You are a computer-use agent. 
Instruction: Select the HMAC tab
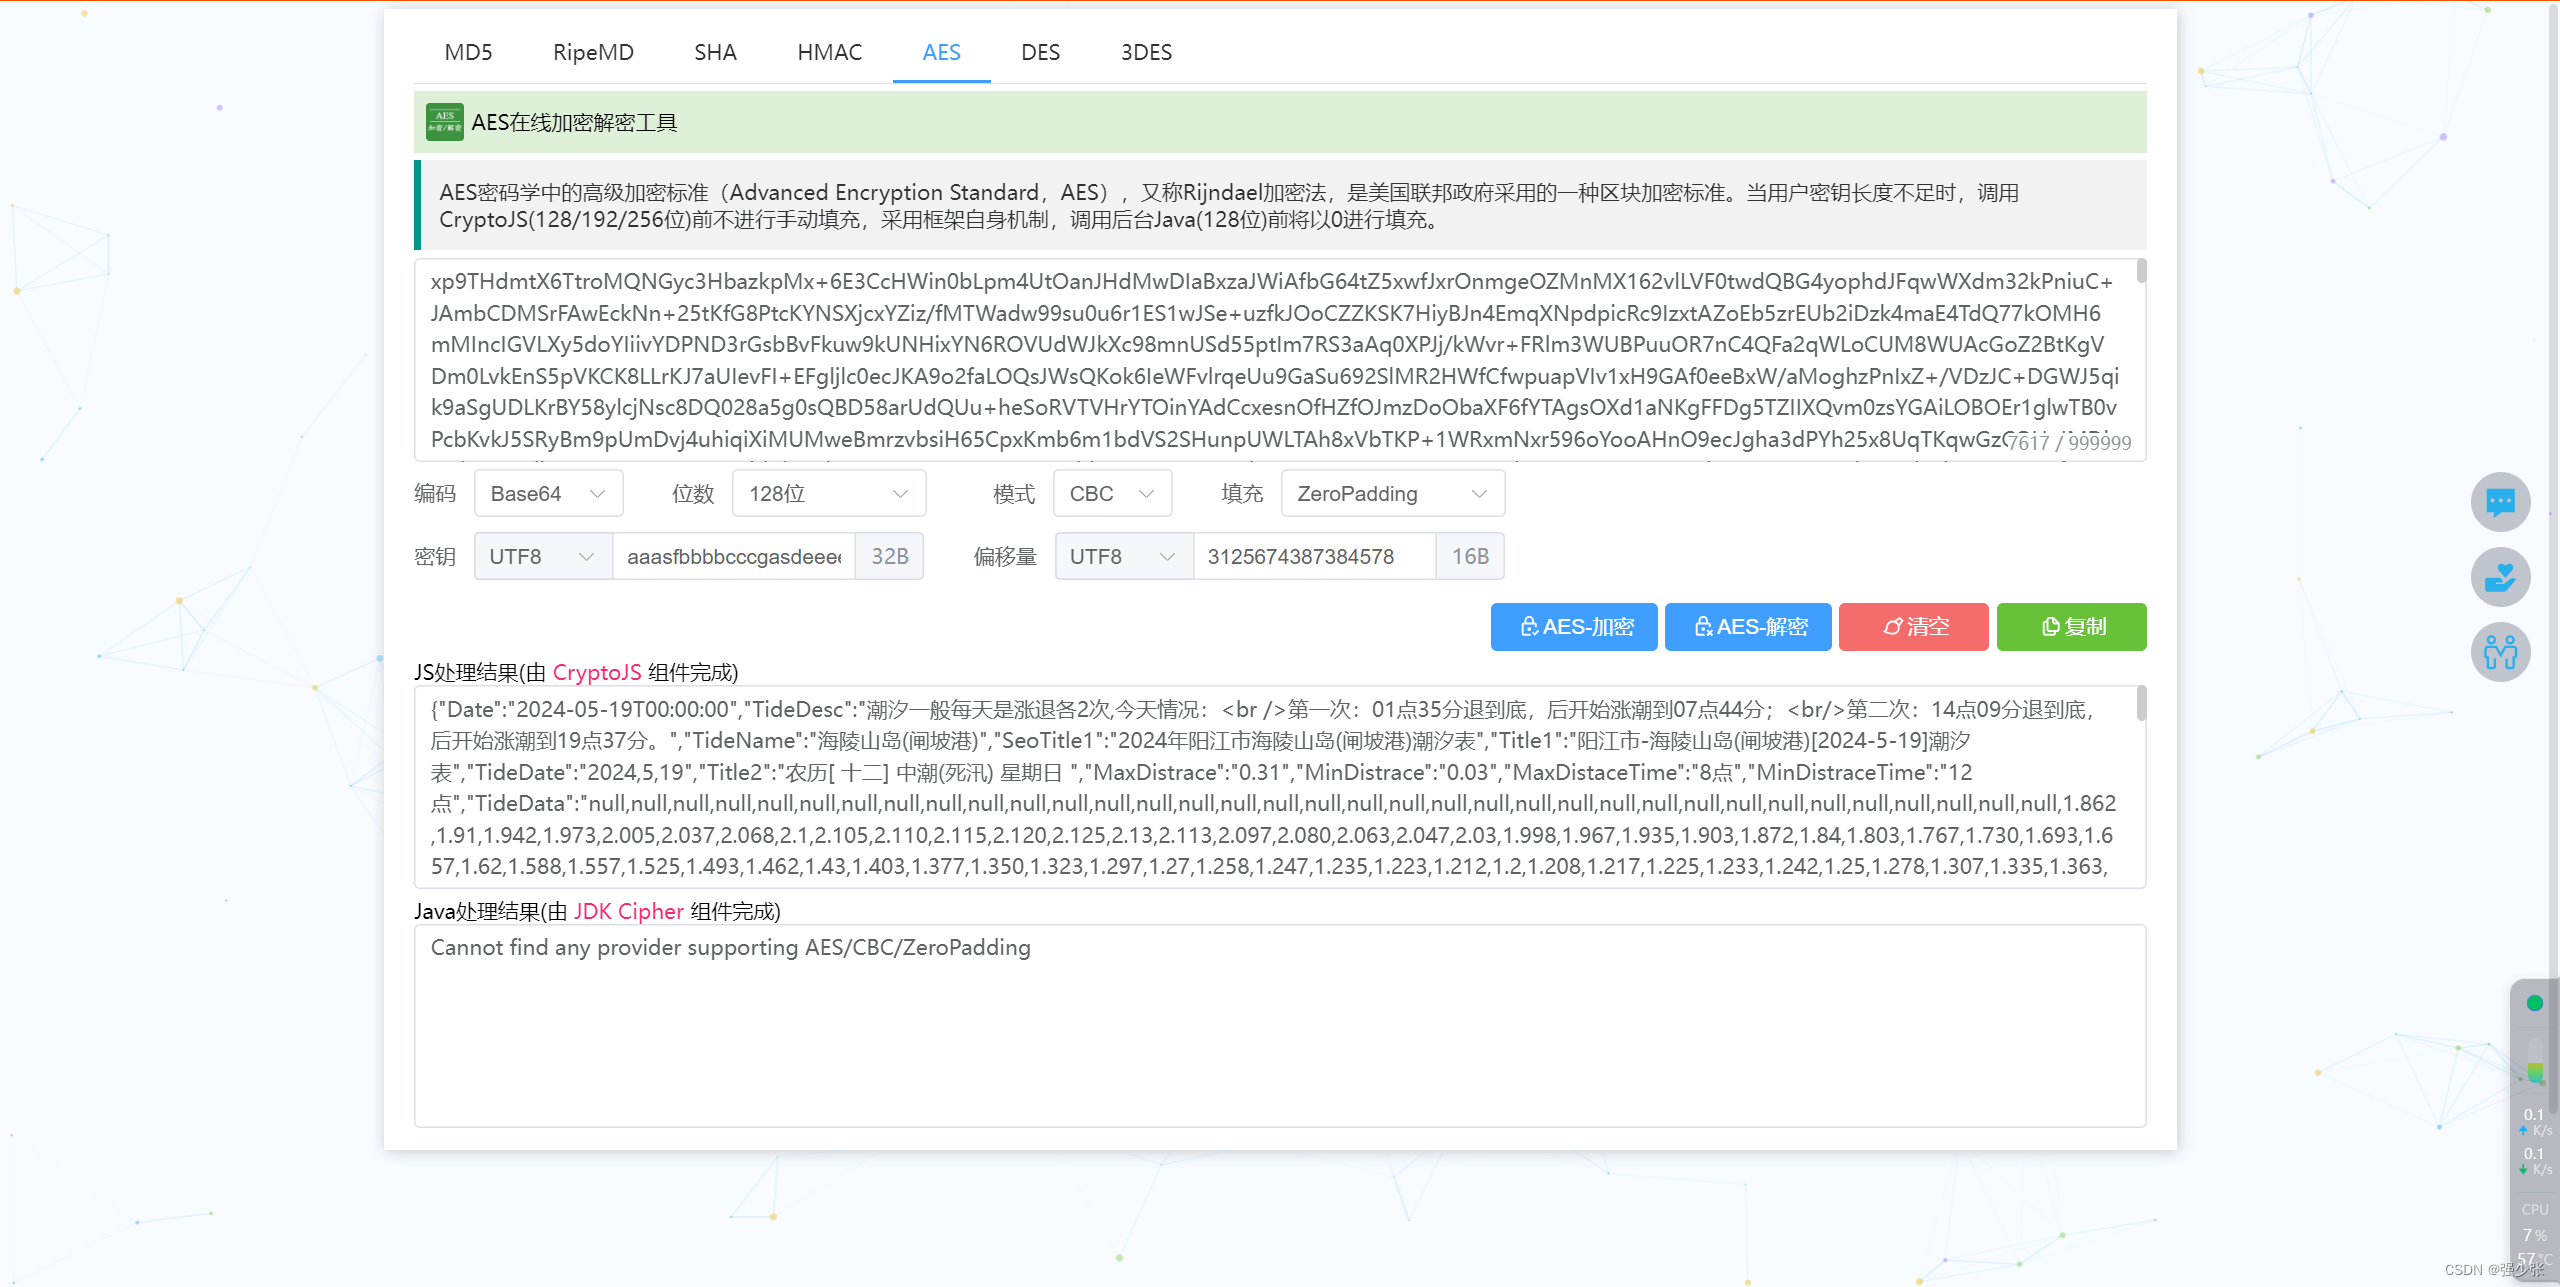(x=829, y=52)
